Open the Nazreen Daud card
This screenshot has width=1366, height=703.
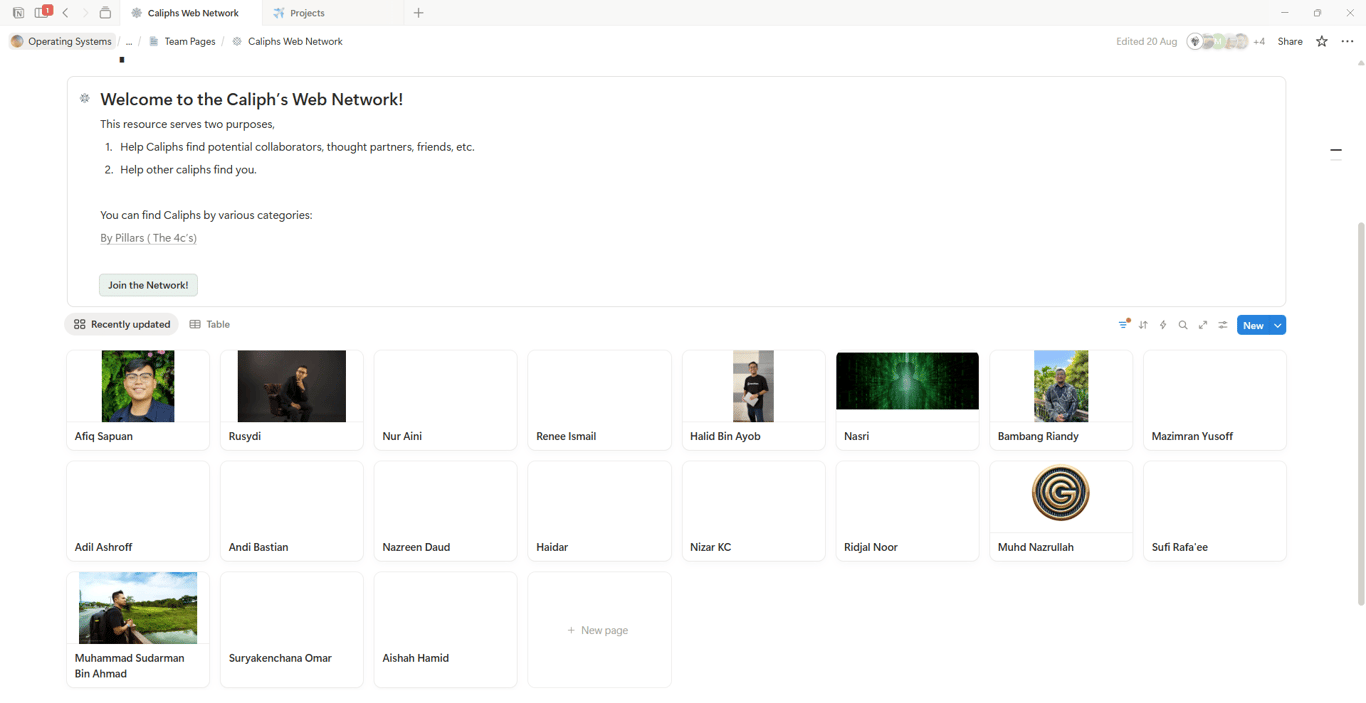click(x=446, y=511)
